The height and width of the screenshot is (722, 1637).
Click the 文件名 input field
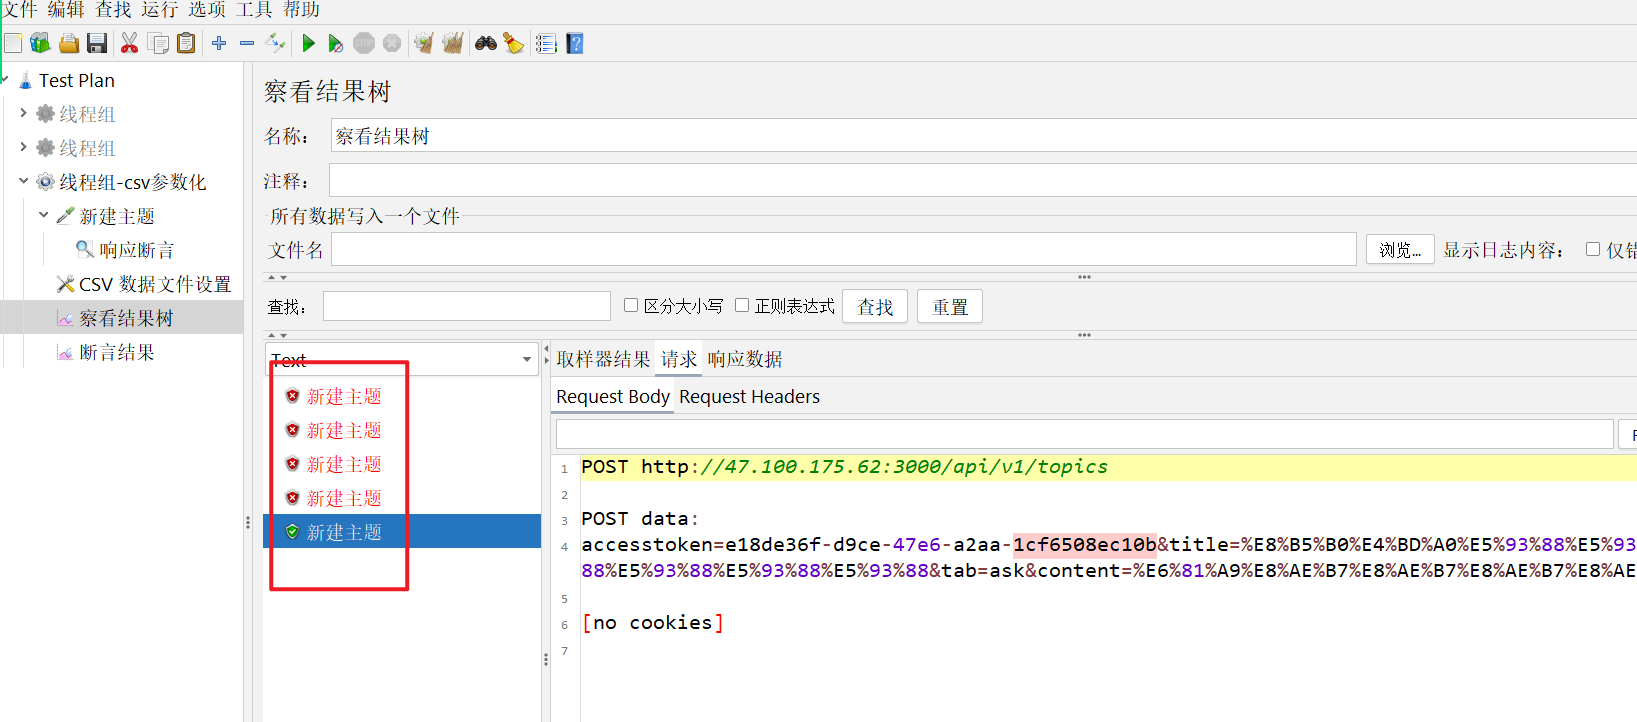coord(844,249)
